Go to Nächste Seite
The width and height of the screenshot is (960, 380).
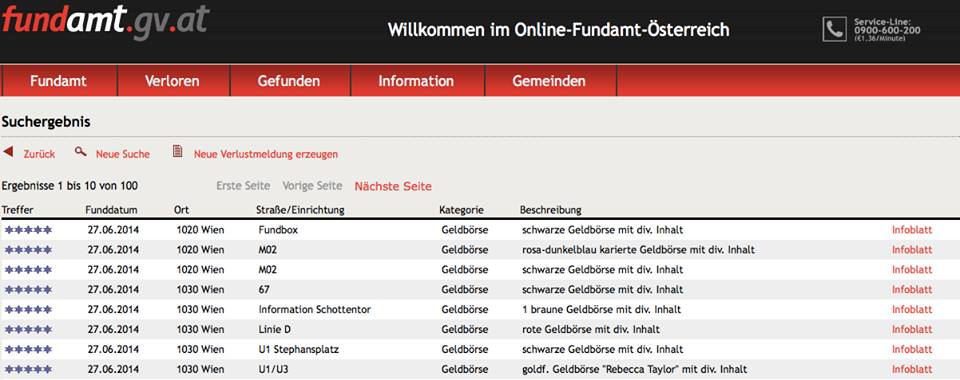click(x=393, y=187)
